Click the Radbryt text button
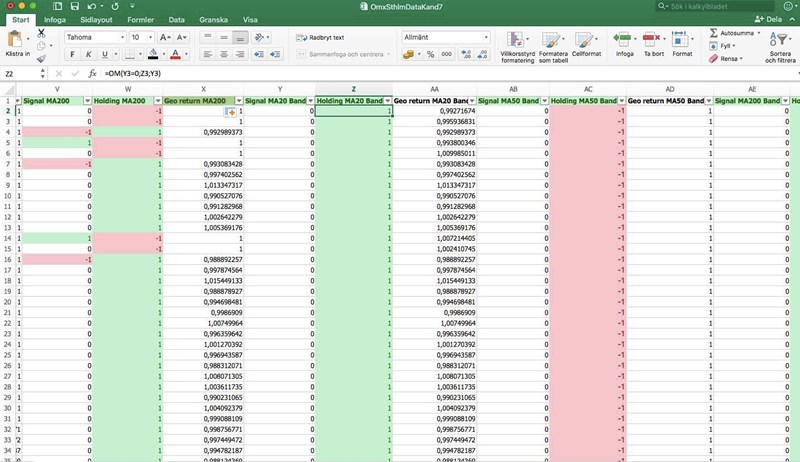This screenshot has width=800, height=462. click(x=320, y=37)
